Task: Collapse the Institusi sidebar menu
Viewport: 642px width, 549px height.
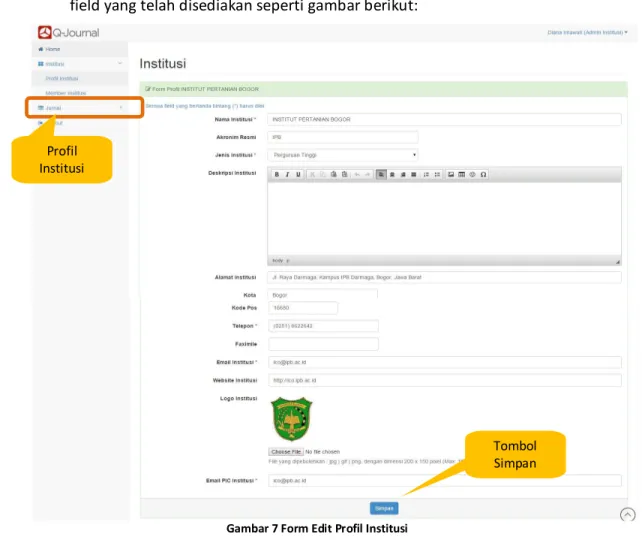Action: [x=80, y=64]
